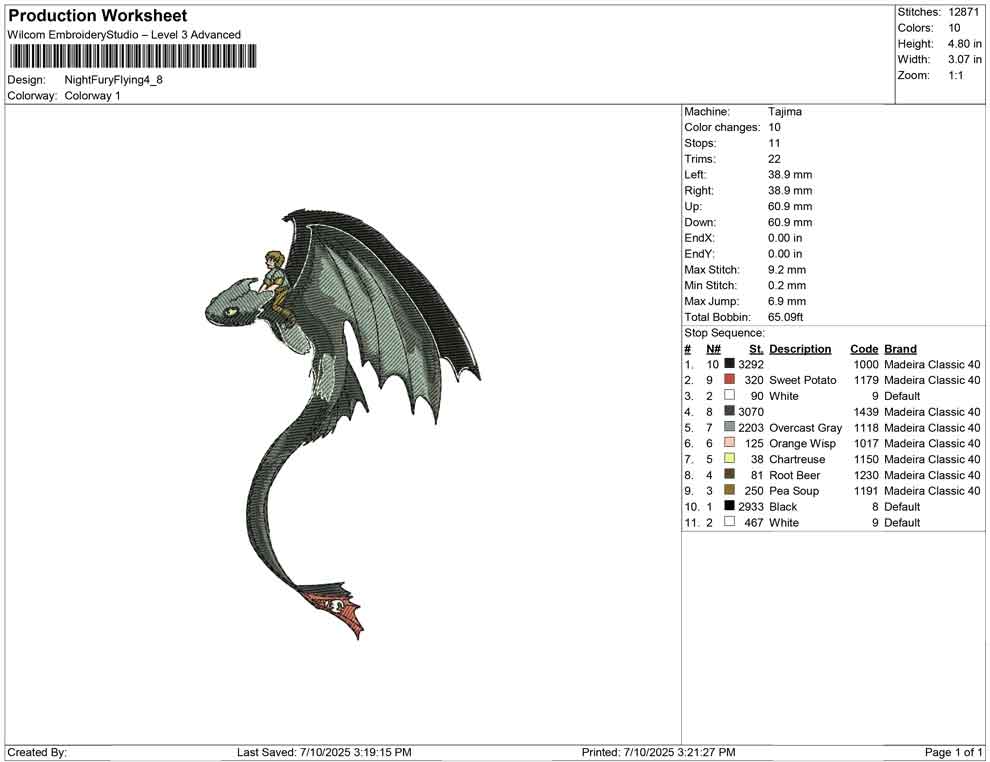Click the Stops value 11

(774, 143)
